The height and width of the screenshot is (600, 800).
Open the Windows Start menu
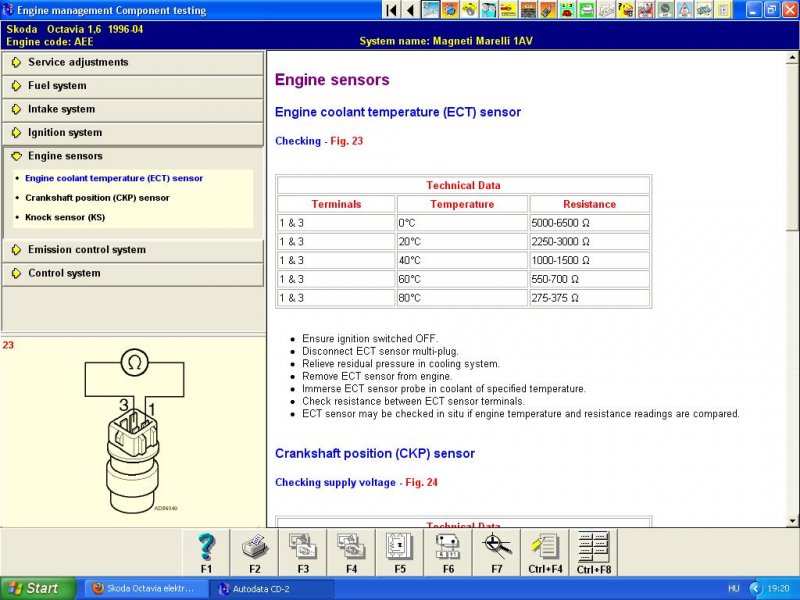coord(38,588)
